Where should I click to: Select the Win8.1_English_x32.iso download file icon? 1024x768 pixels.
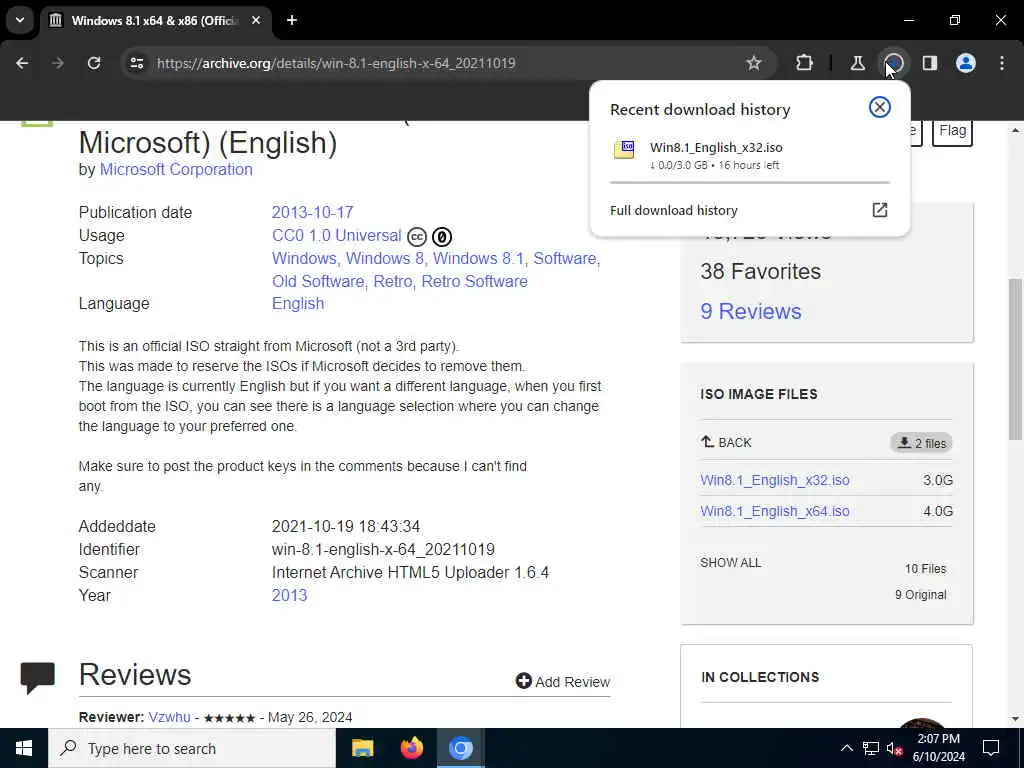click(624, 150)
